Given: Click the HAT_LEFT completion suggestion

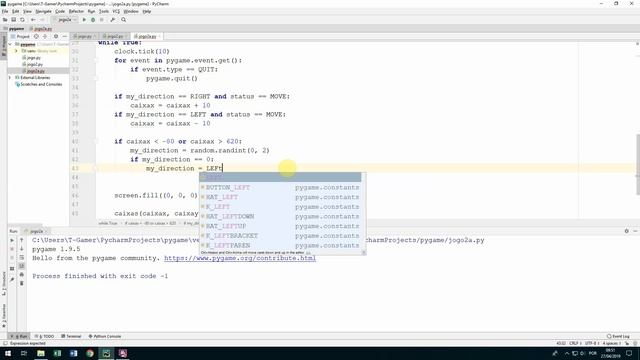Looking at the screenshot, I should pyautogui.click(x=280, y=197).
